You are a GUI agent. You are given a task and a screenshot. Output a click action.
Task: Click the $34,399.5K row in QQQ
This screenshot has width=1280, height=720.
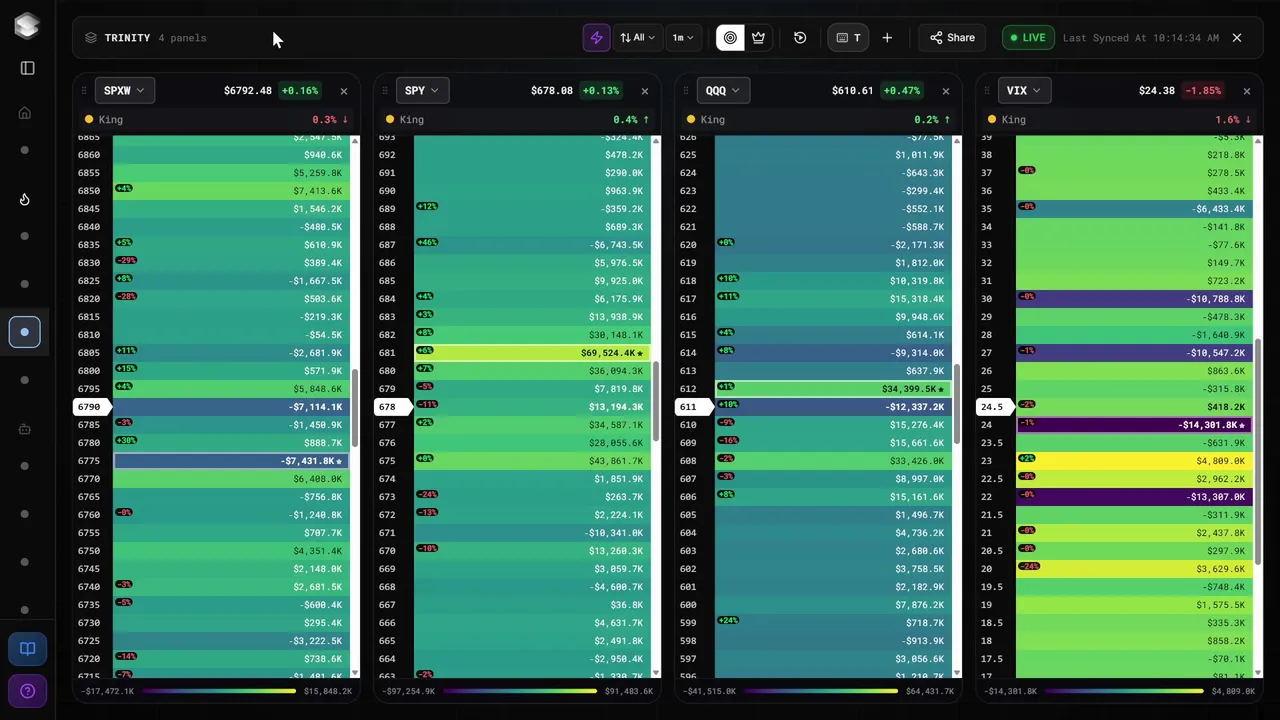pos(833,389)
